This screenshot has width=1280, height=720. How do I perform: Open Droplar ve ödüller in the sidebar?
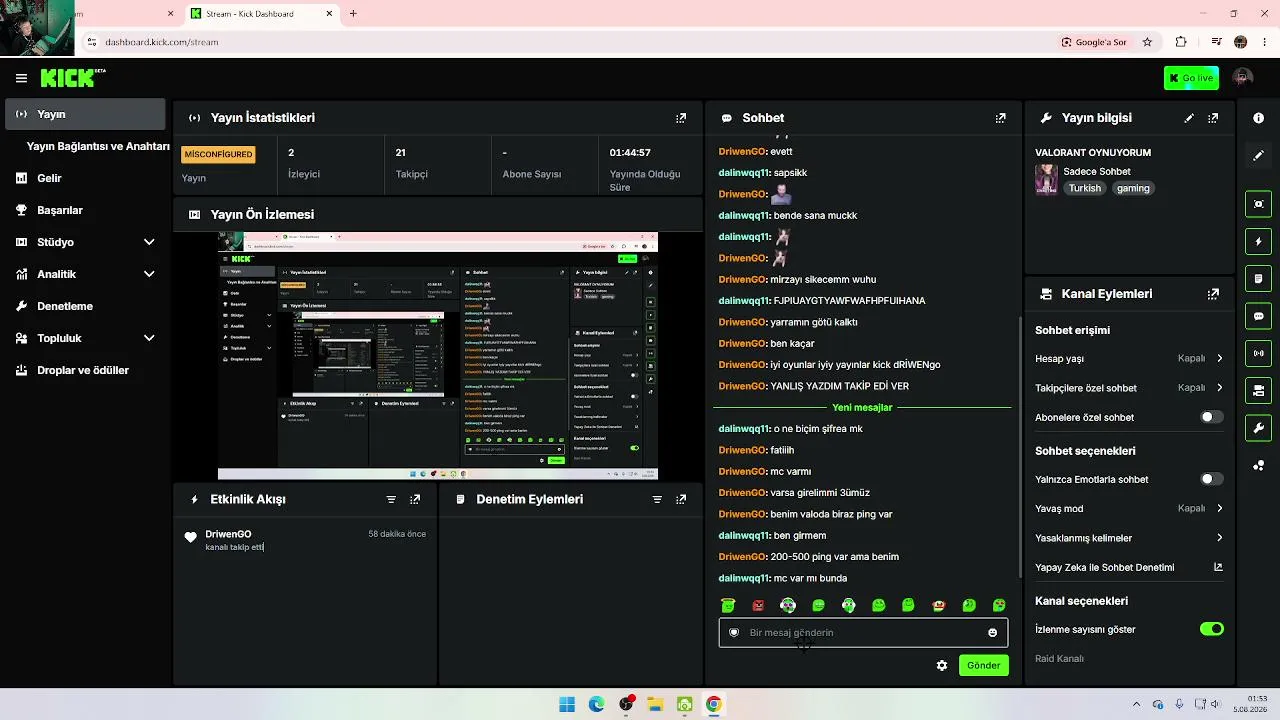coord(84,370)
